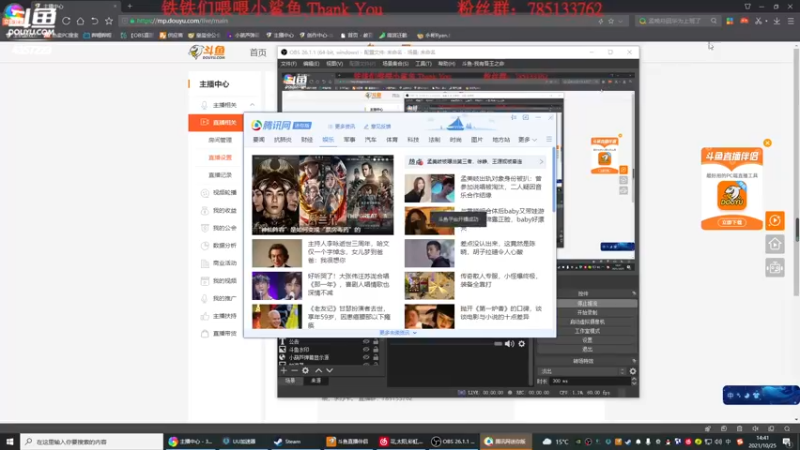Click the browser page vertical scrollbar
Viewport: 800px width, 450px height.
click(x=796, y=170)
